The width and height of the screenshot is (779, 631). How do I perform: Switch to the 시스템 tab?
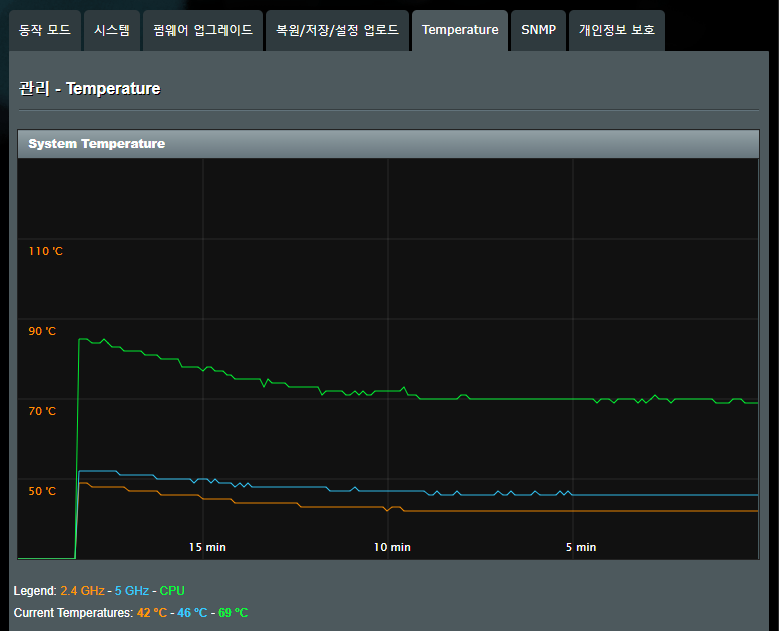(112, 30)
